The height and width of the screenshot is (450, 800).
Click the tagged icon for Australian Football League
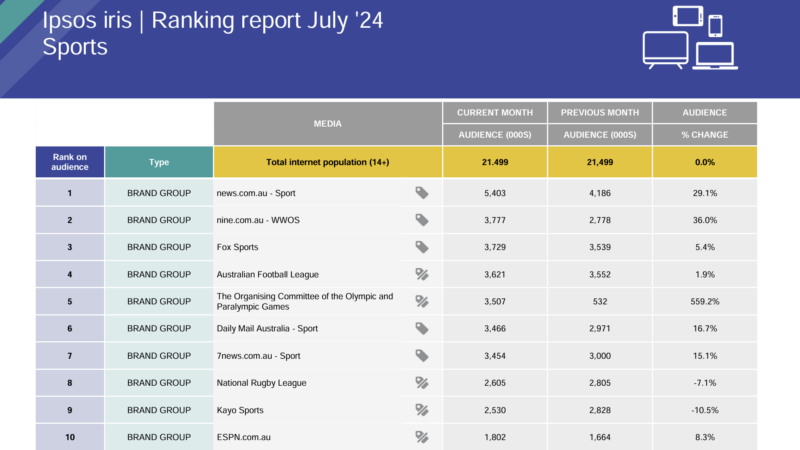(x=421, y=274)
